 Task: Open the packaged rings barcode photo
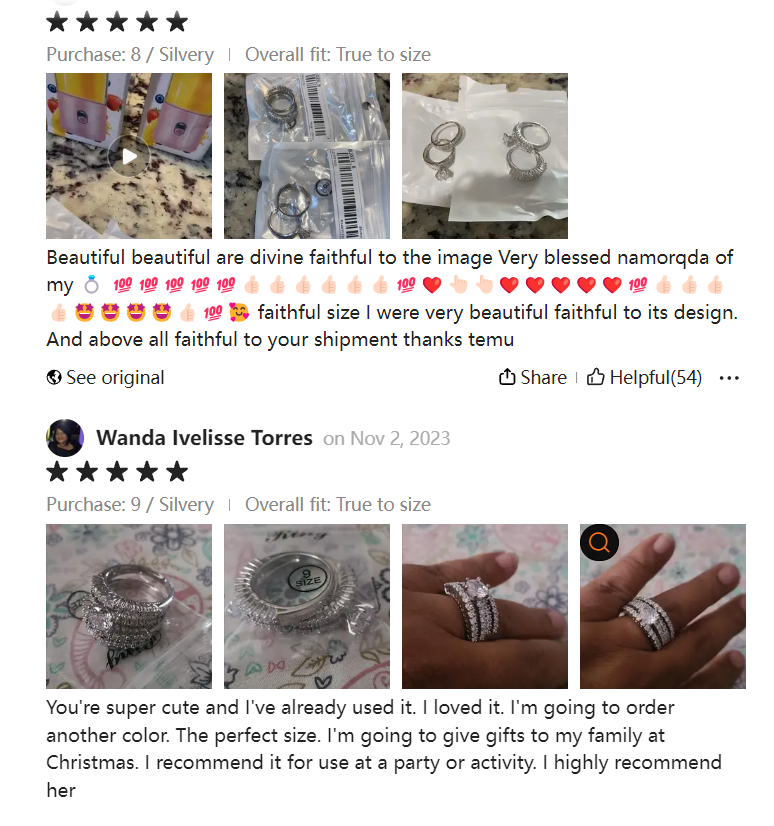tap(307, 156)
